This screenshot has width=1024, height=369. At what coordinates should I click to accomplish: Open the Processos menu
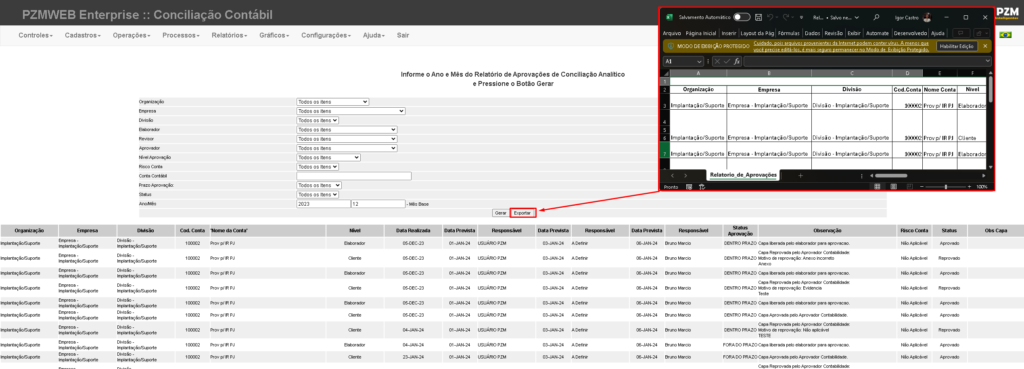[181, 35]
